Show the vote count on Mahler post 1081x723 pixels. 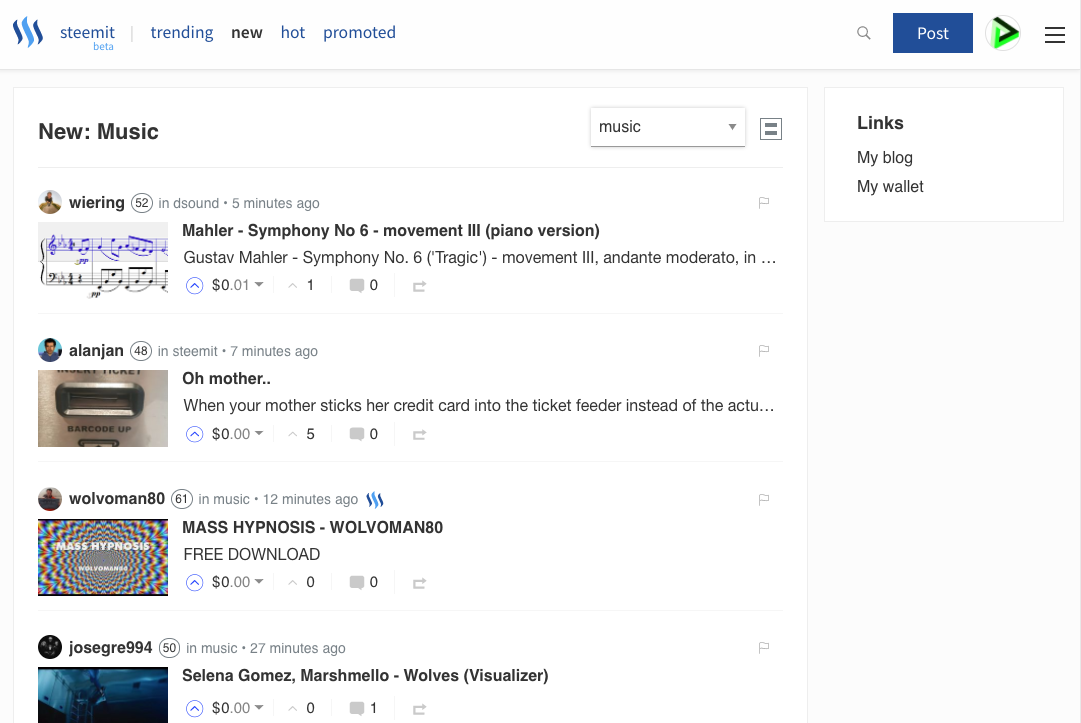pos(302,285)
